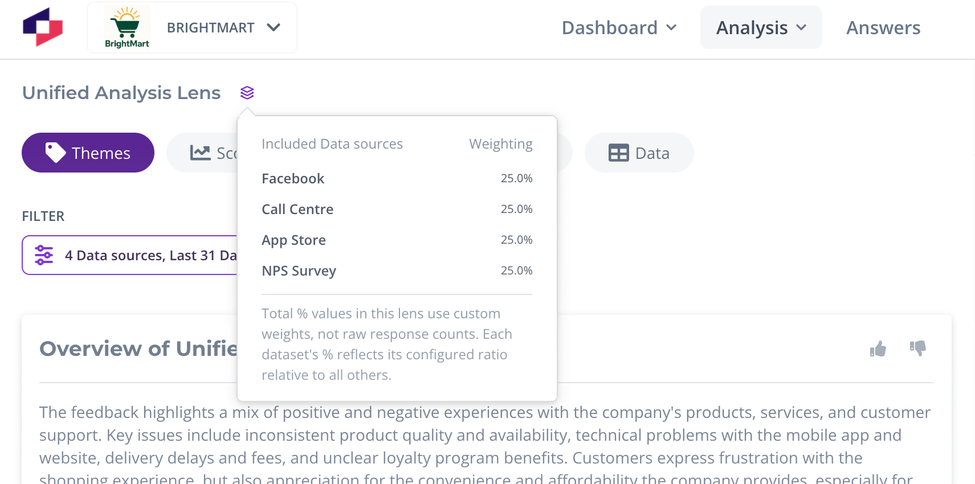975x484 pixels.
Task: Select the Themes tab
Action: click(88, 152)
